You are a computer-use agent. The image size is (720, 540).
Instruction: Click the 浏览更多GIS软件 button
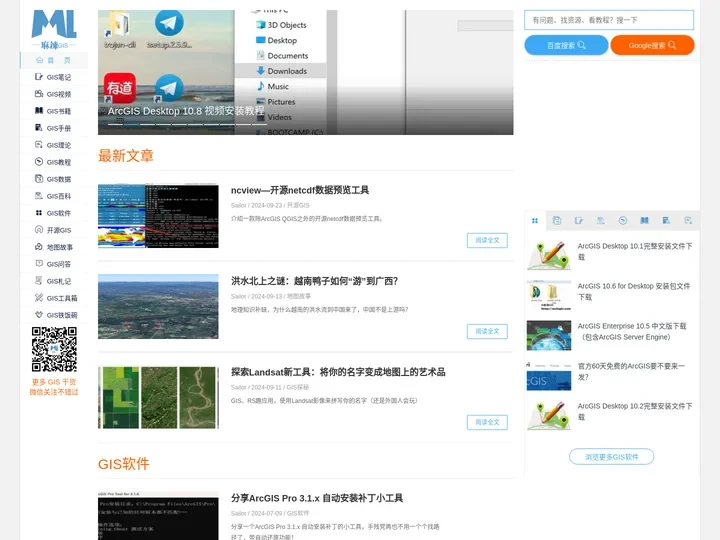click(612, 457)
